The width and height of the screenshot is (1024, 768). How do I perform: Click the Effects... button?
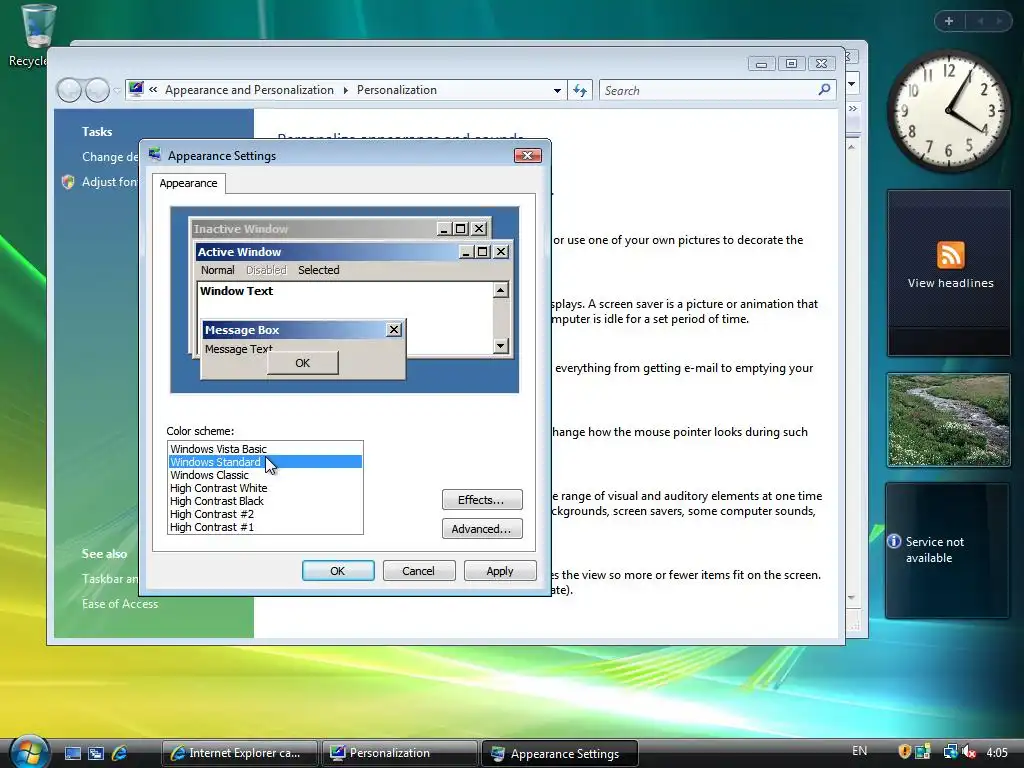[x=482, y=500]
